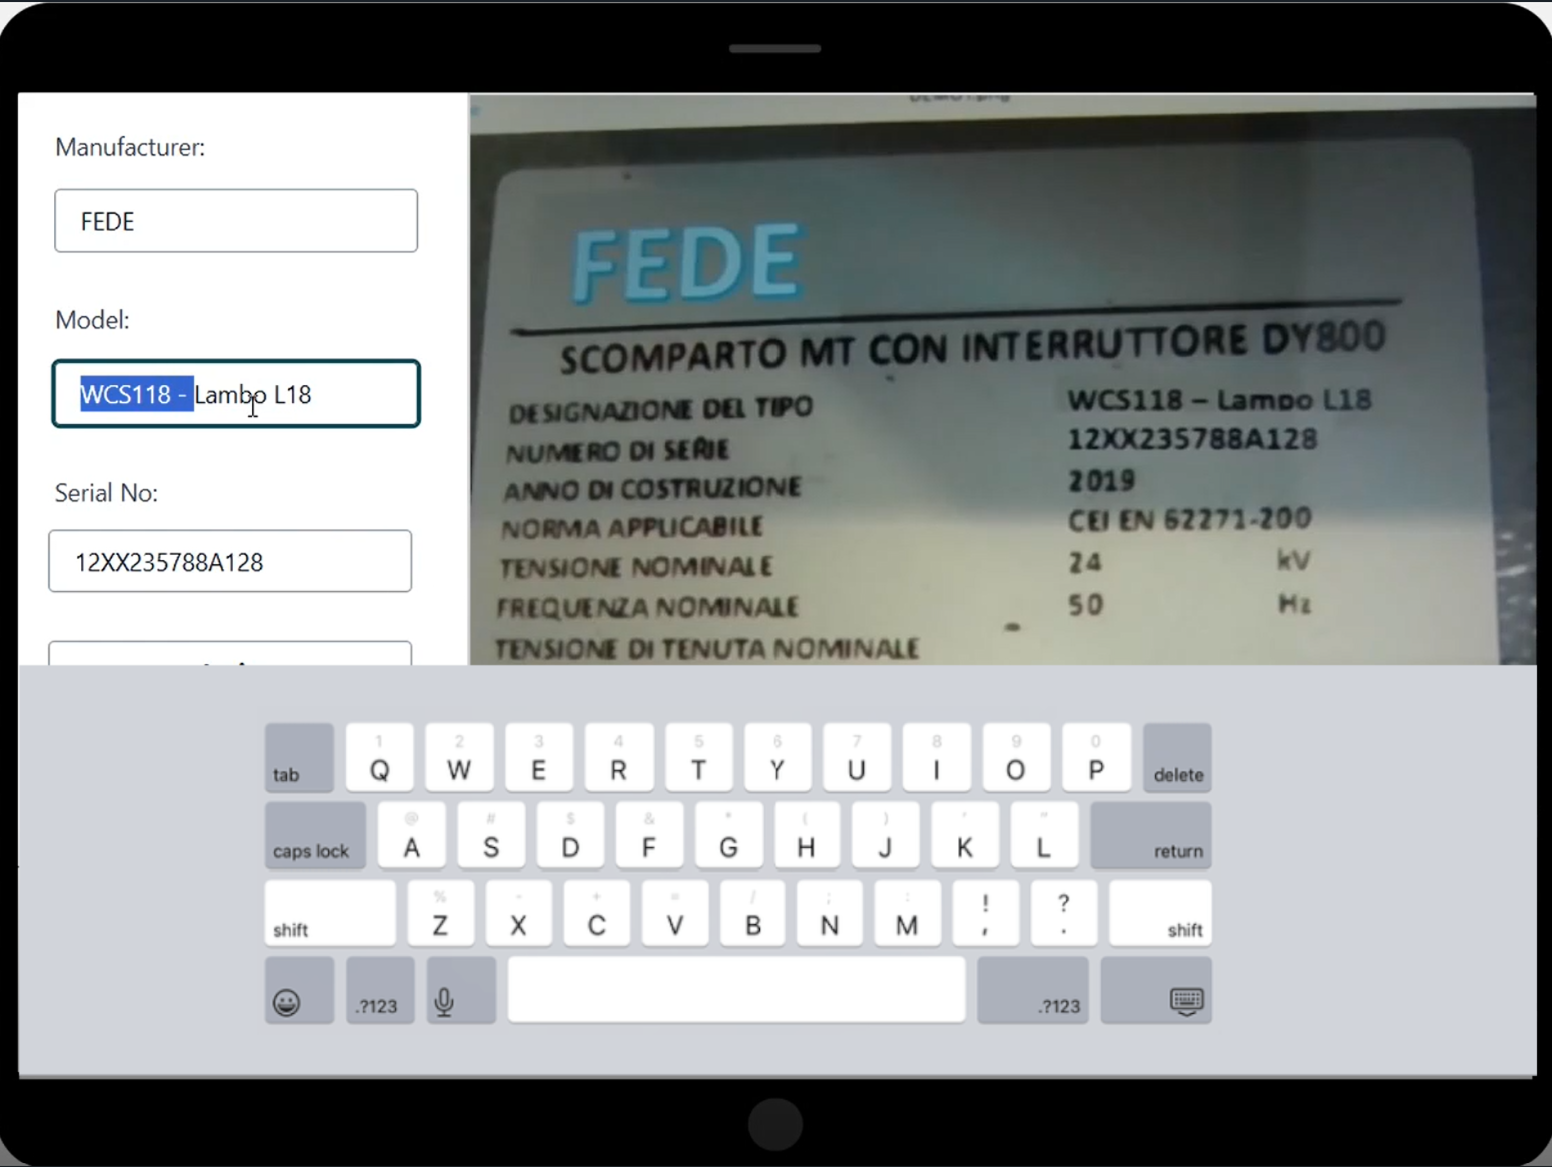Tap the return key

click(x=1151, y=835)
